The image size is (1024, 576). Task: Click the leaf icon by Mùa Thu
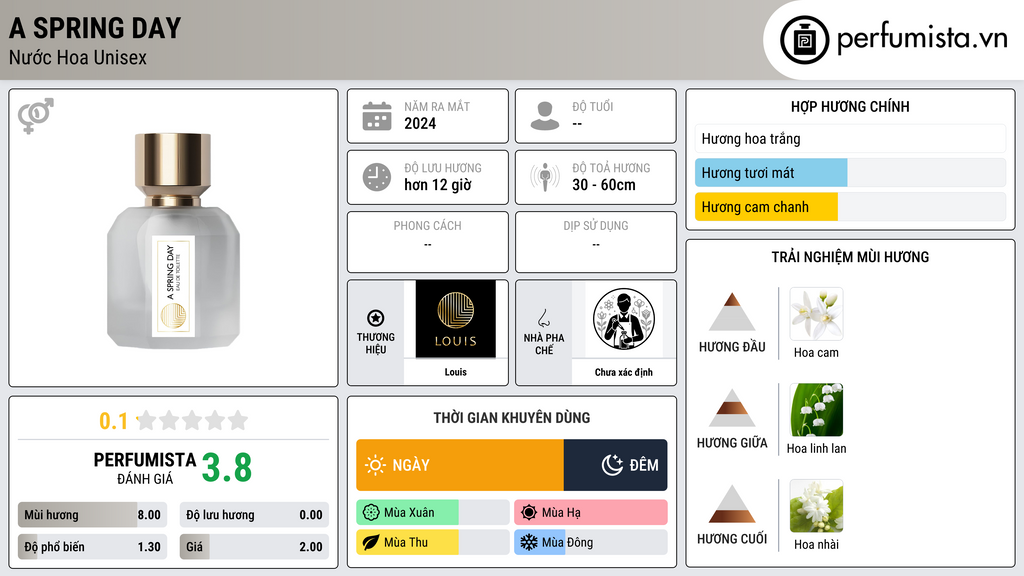pos(371,542)
